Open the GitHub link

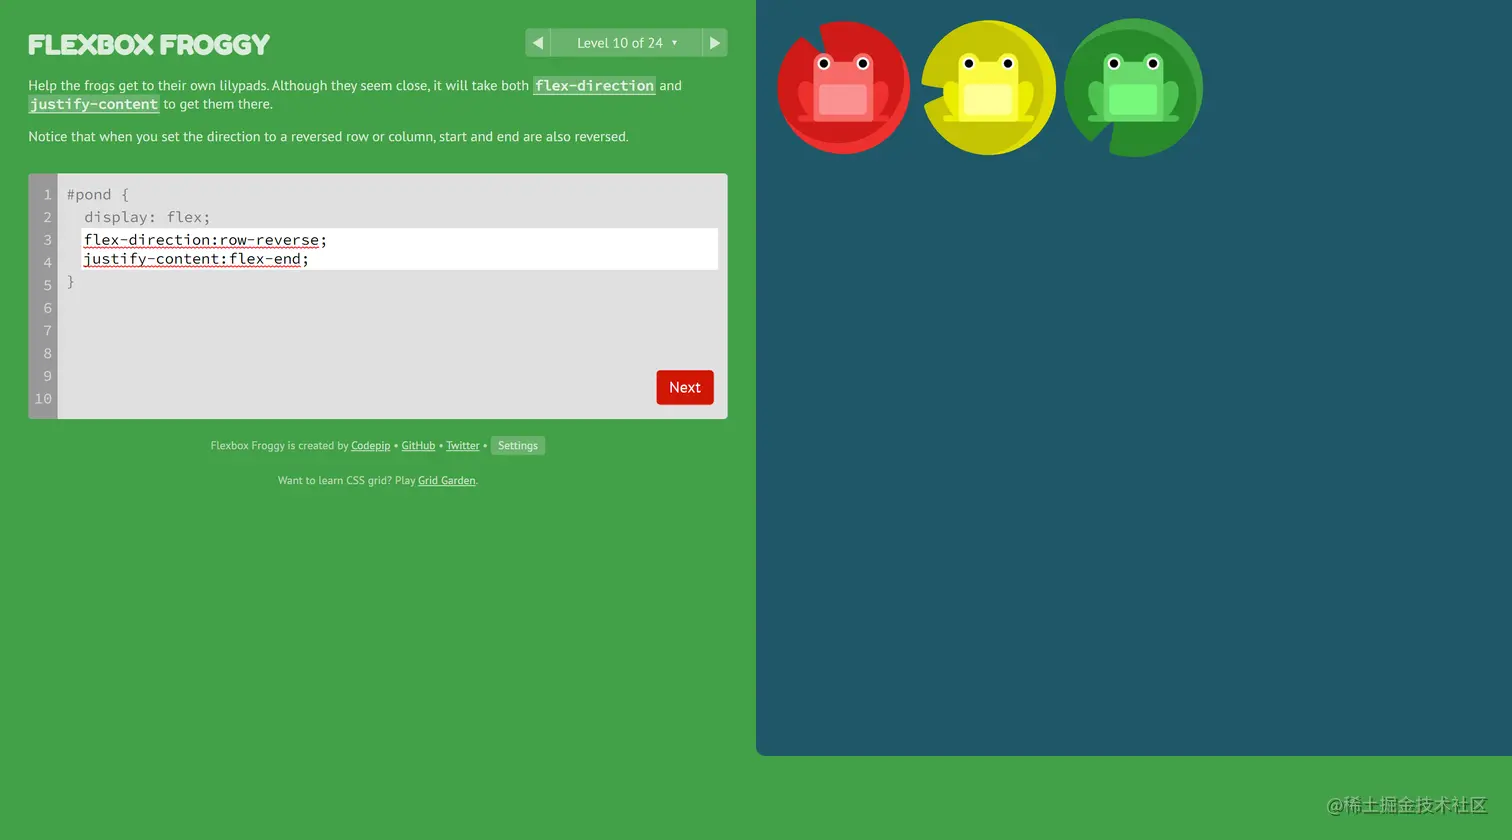tap(418, 446)
